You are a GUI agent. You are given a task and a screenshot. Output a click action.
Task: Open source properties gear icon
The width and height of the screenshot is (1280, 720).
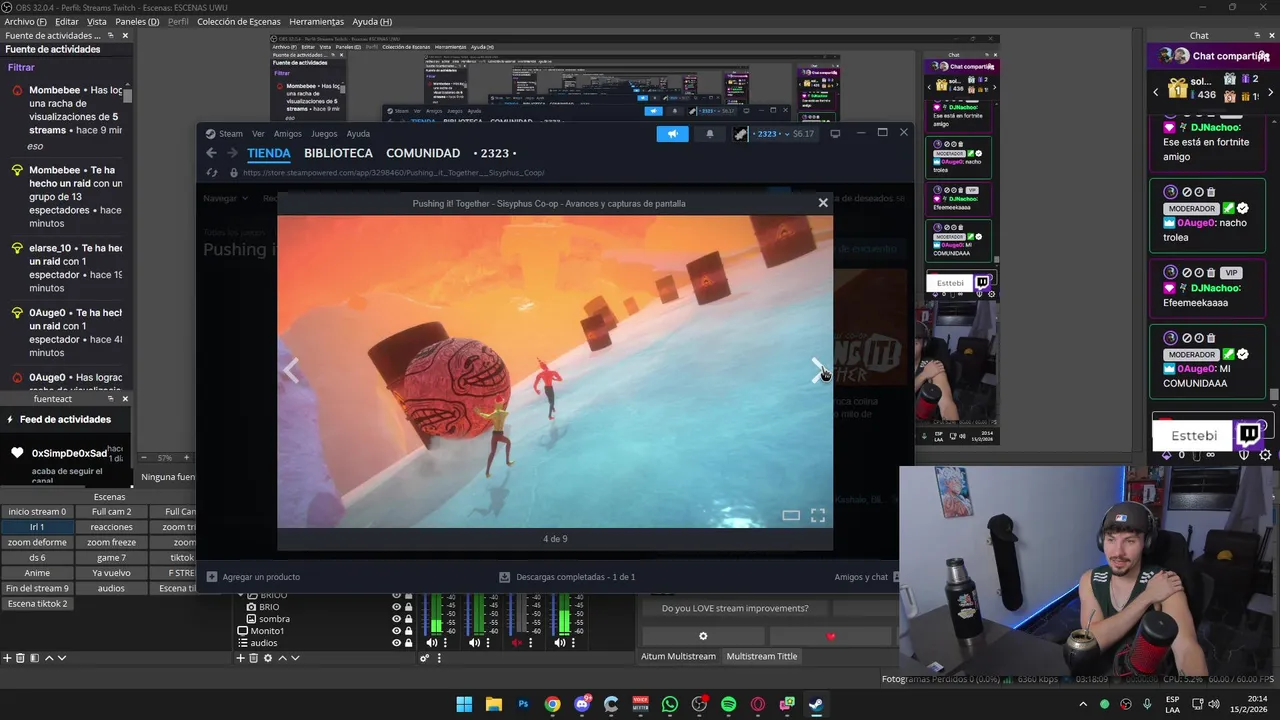[x=267, y=658]
